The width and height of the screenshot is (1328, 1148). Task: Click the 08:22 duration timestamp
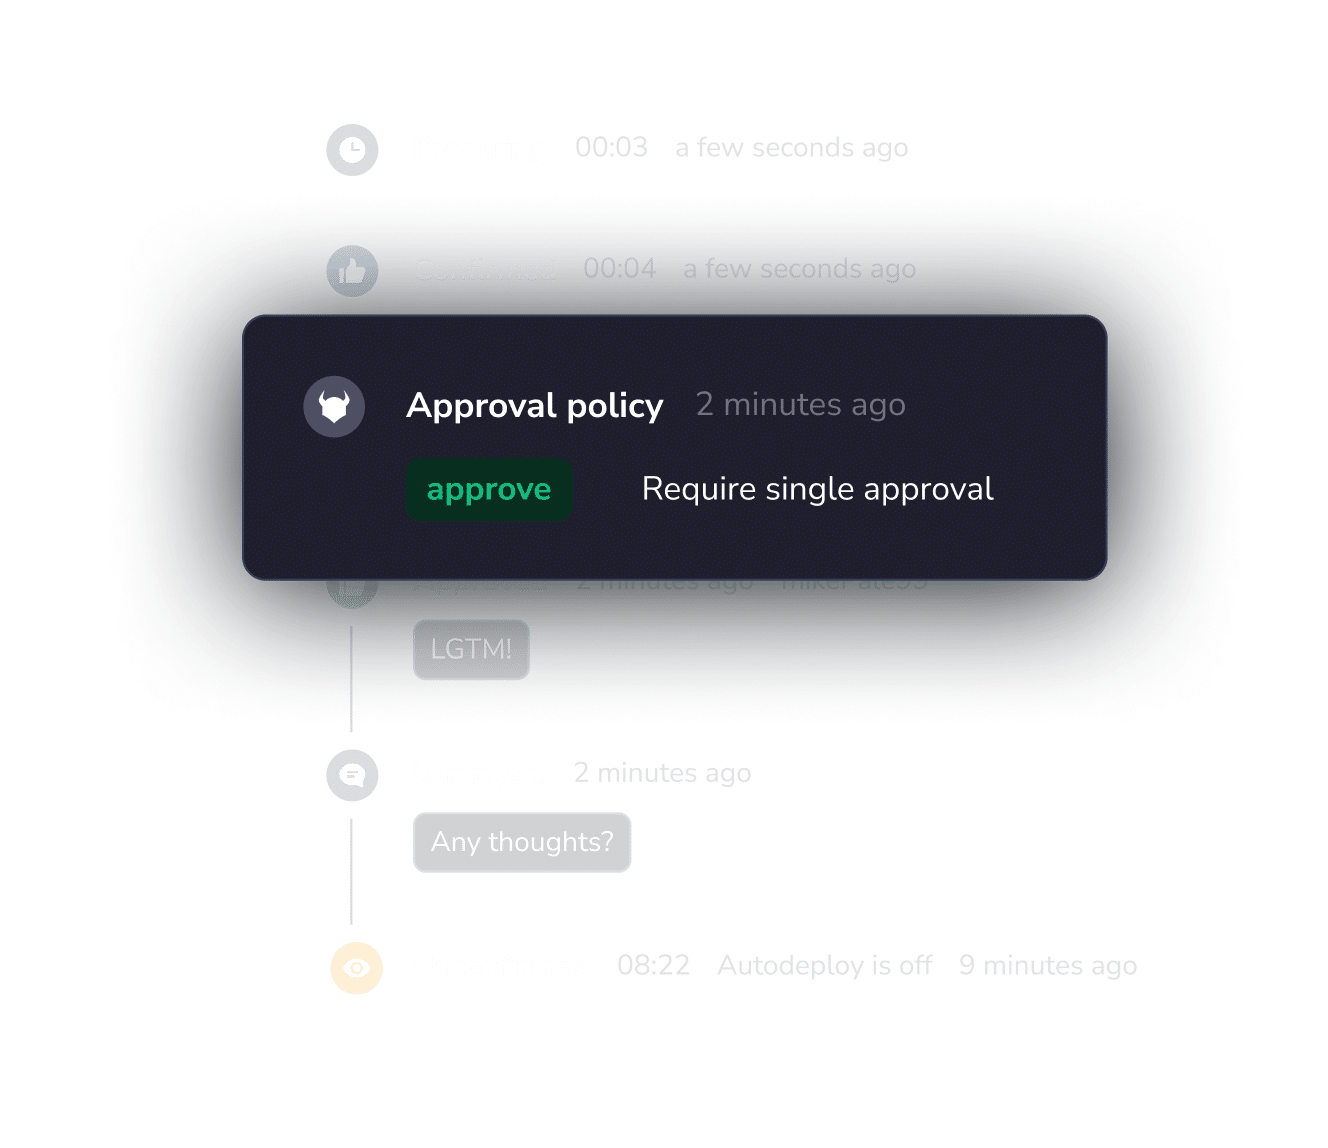(654, 965)
